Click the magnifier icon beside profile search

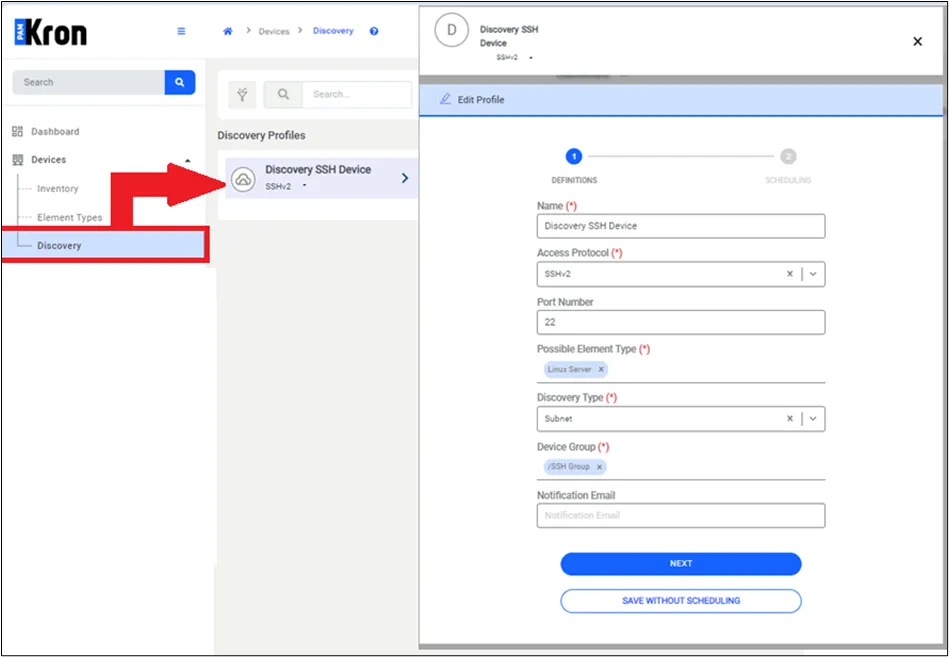pyautogui.click(x=283, y=94)
